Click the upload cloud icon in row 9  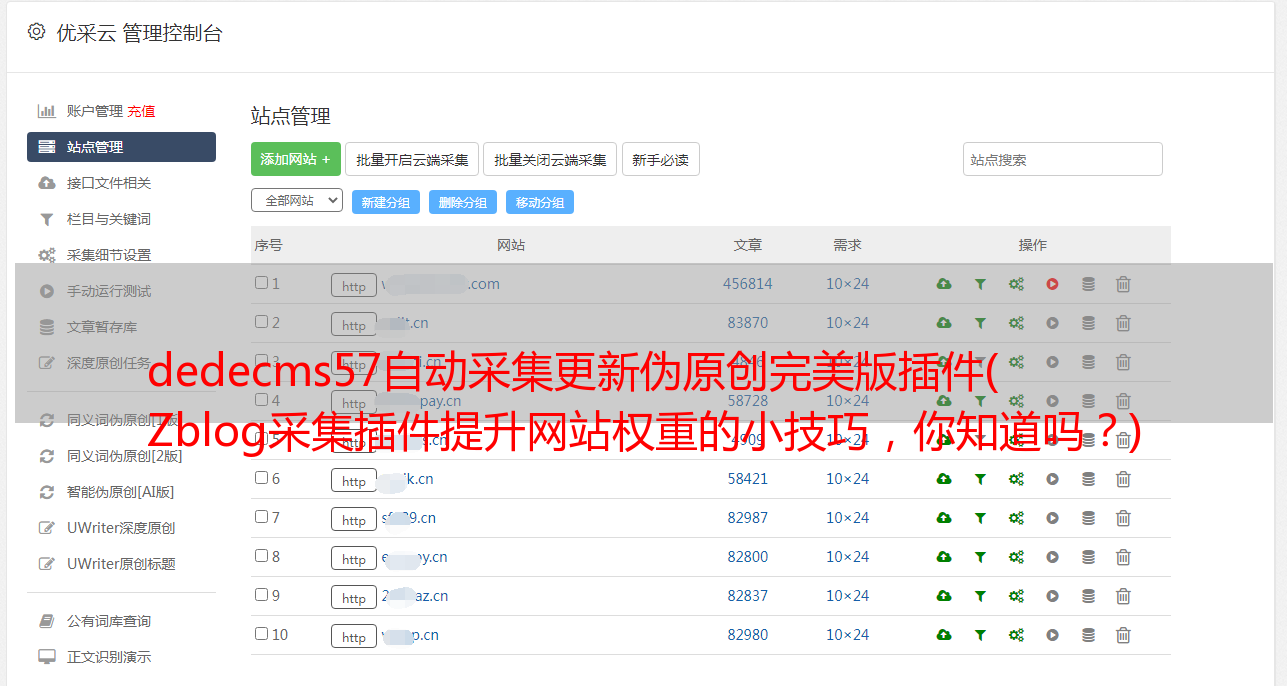coord(944,596)
